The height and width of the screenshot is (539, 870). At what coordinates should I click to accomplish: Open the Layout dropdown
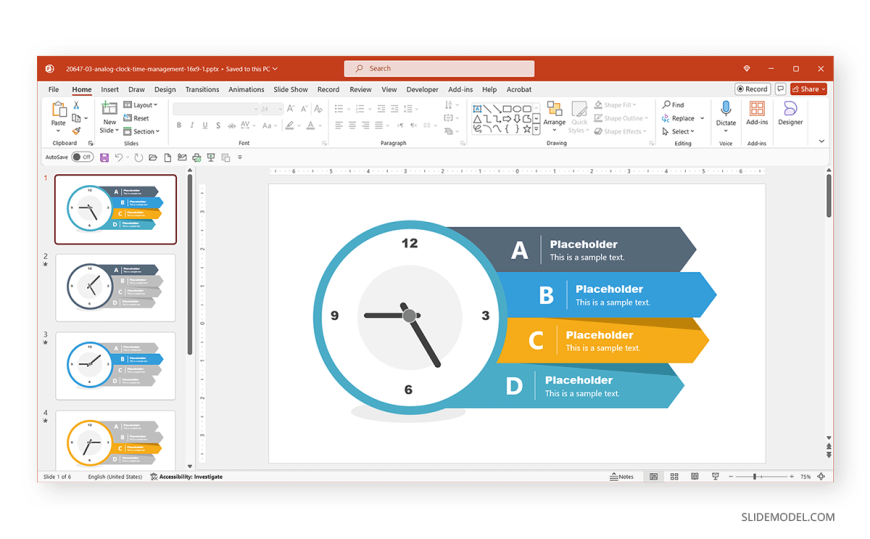[x=140, y=105]
